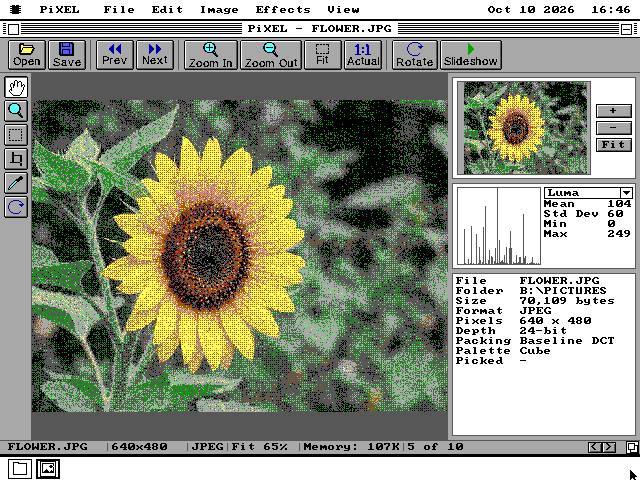Click the File value 'FLOWER.JPG' in info panel

click(560, 281)
